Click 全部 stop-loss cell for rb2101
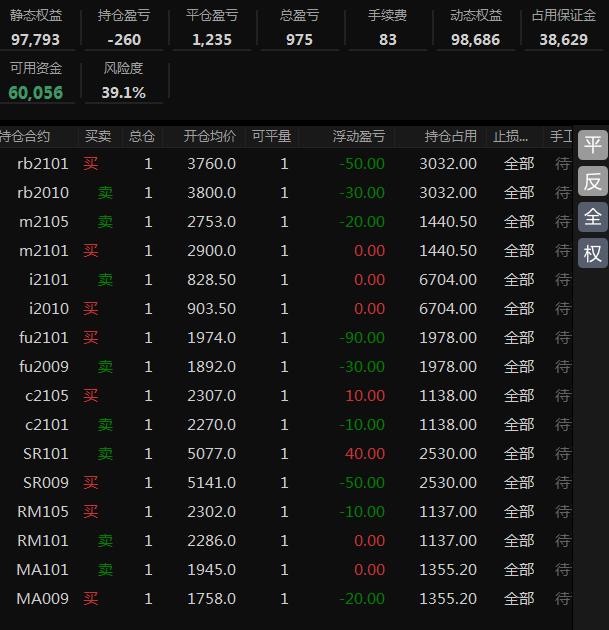609x630 pixels. click(519, 164)
